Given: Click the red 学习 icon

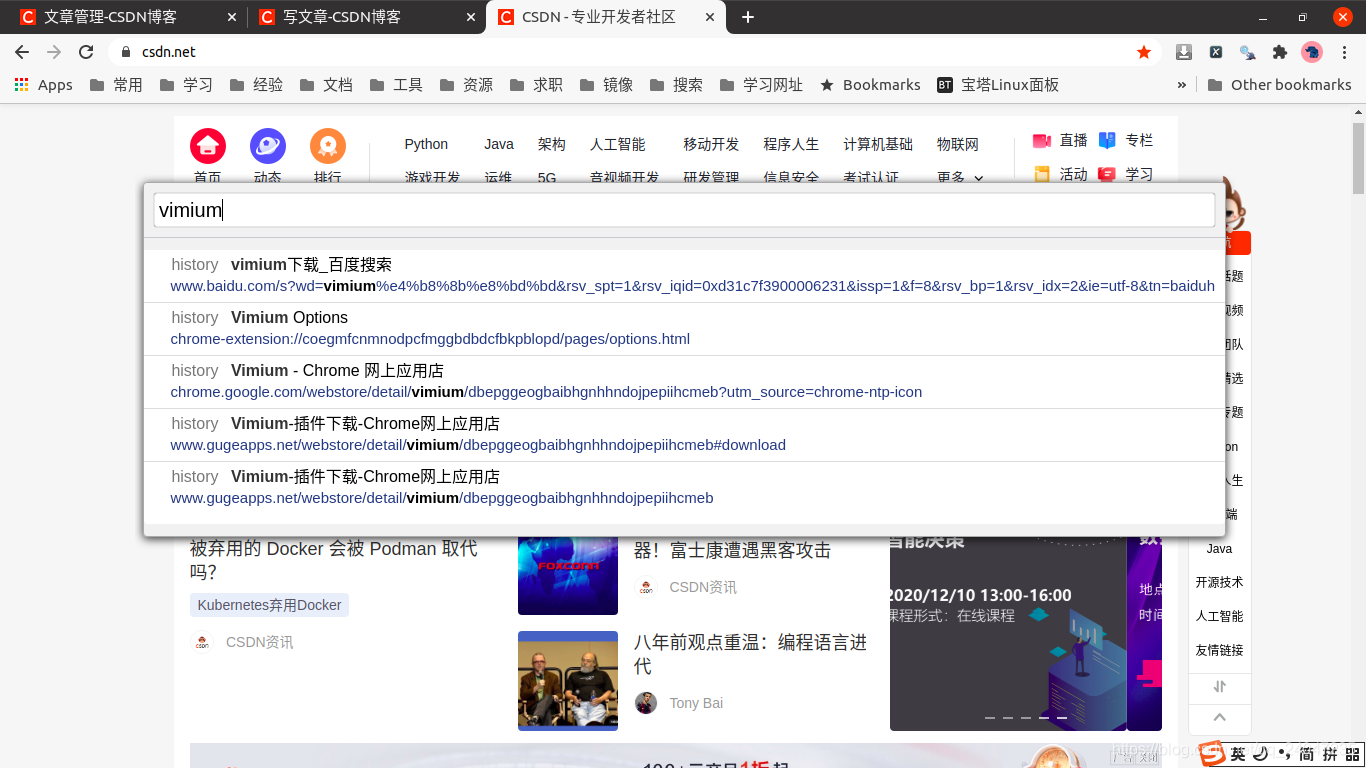Looking at the screenshot, I should 1105,174.
